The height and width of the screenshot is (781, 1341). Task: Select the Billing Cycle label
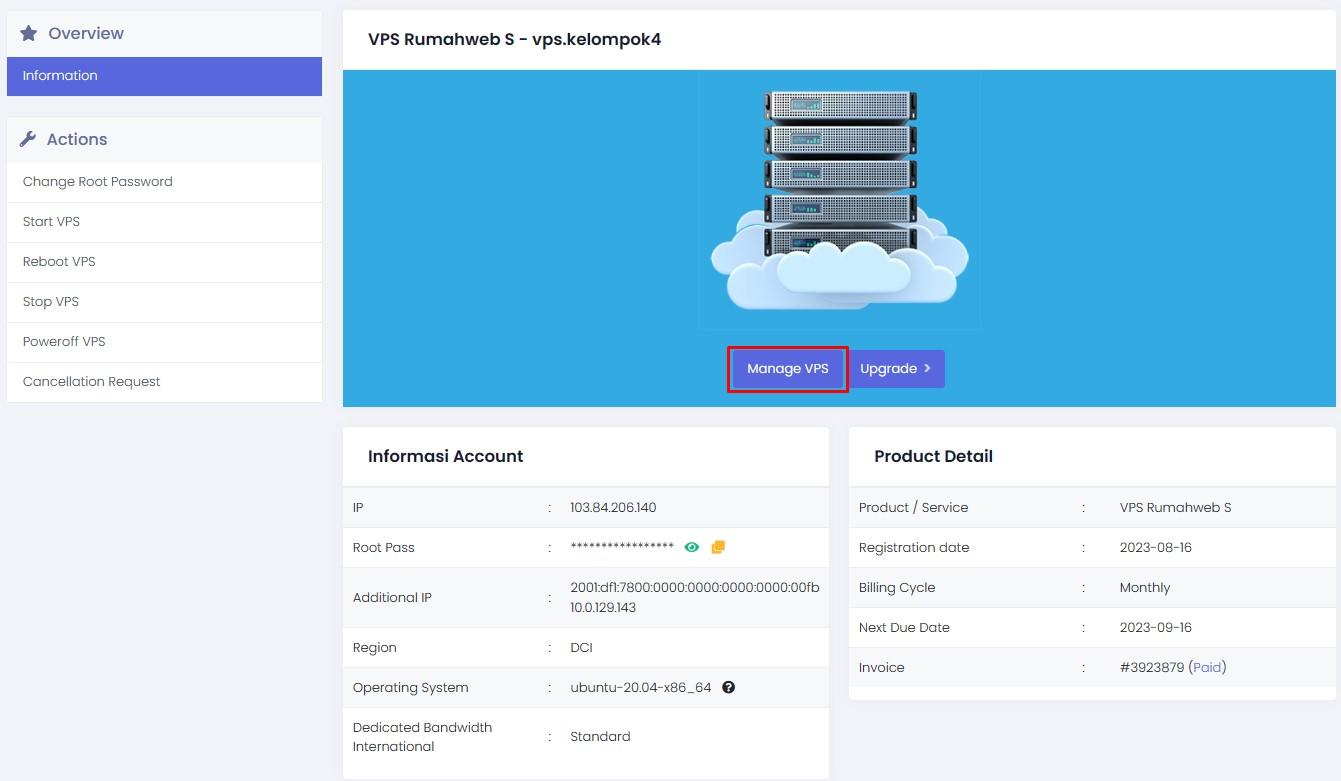coord(897,587)
